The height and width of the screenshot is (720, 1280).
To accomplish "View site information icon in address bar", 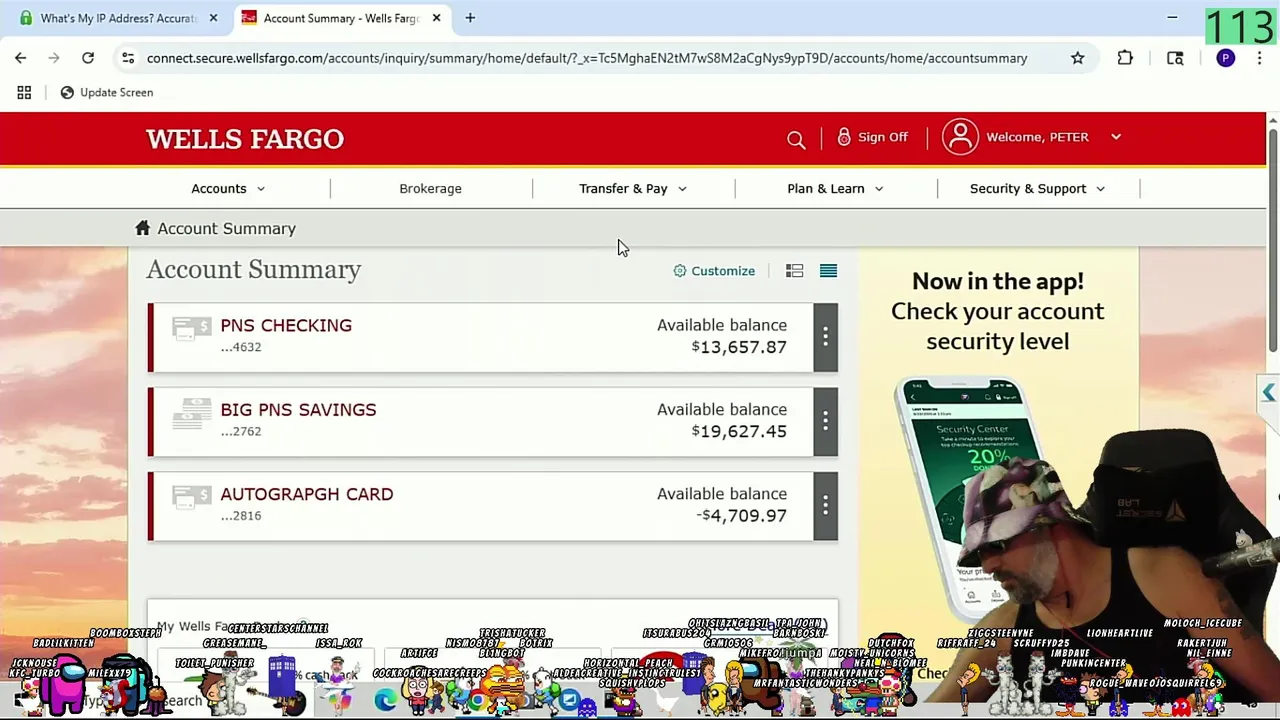I will 128,58.
